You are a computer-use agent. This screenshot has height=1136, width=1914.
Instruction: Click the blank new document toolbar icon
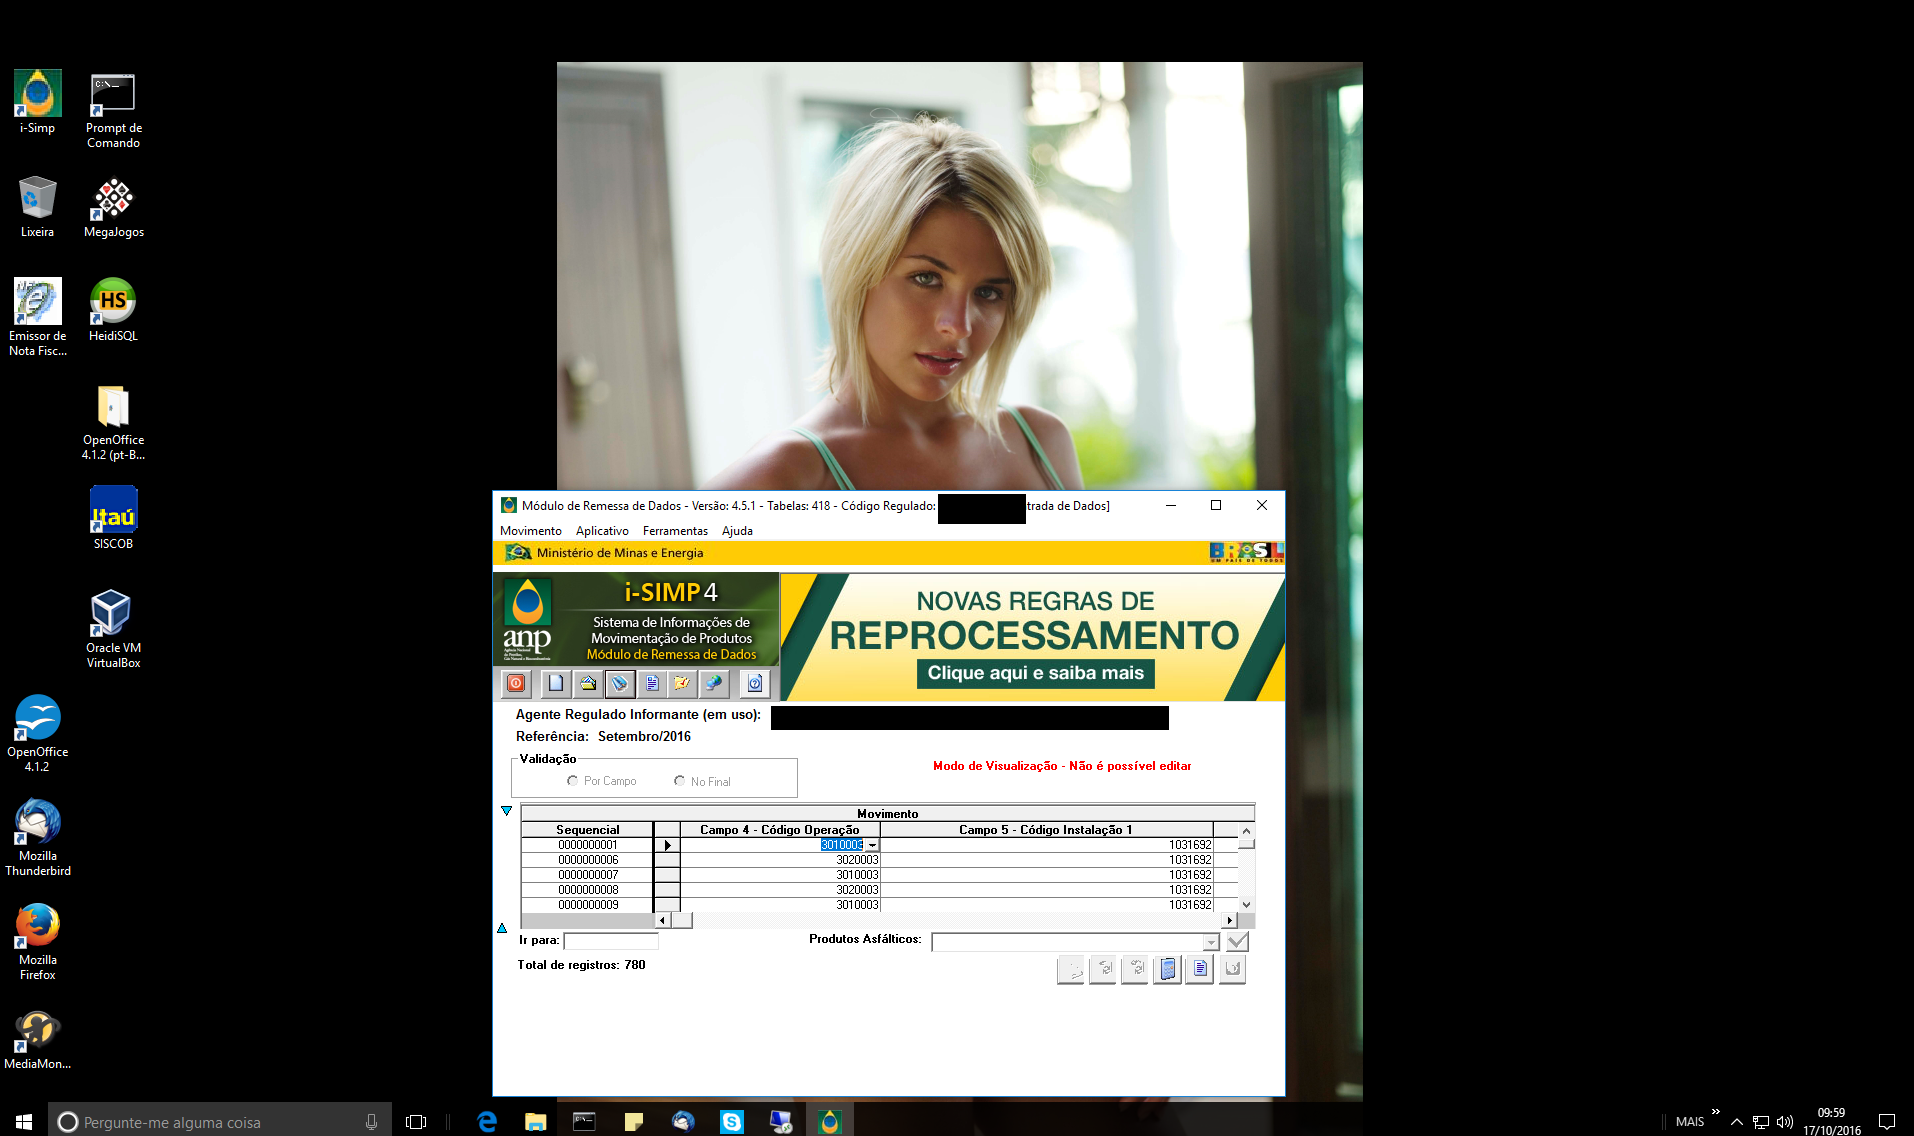556,683
